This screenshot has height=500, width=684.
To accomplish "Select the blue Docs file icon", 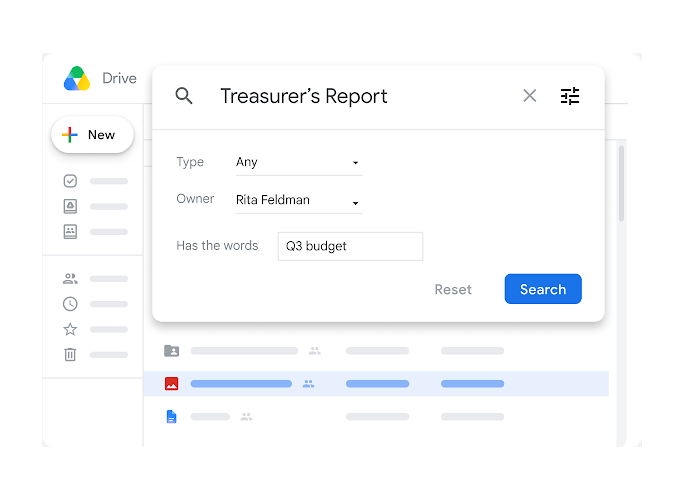I will coord(171,417).
